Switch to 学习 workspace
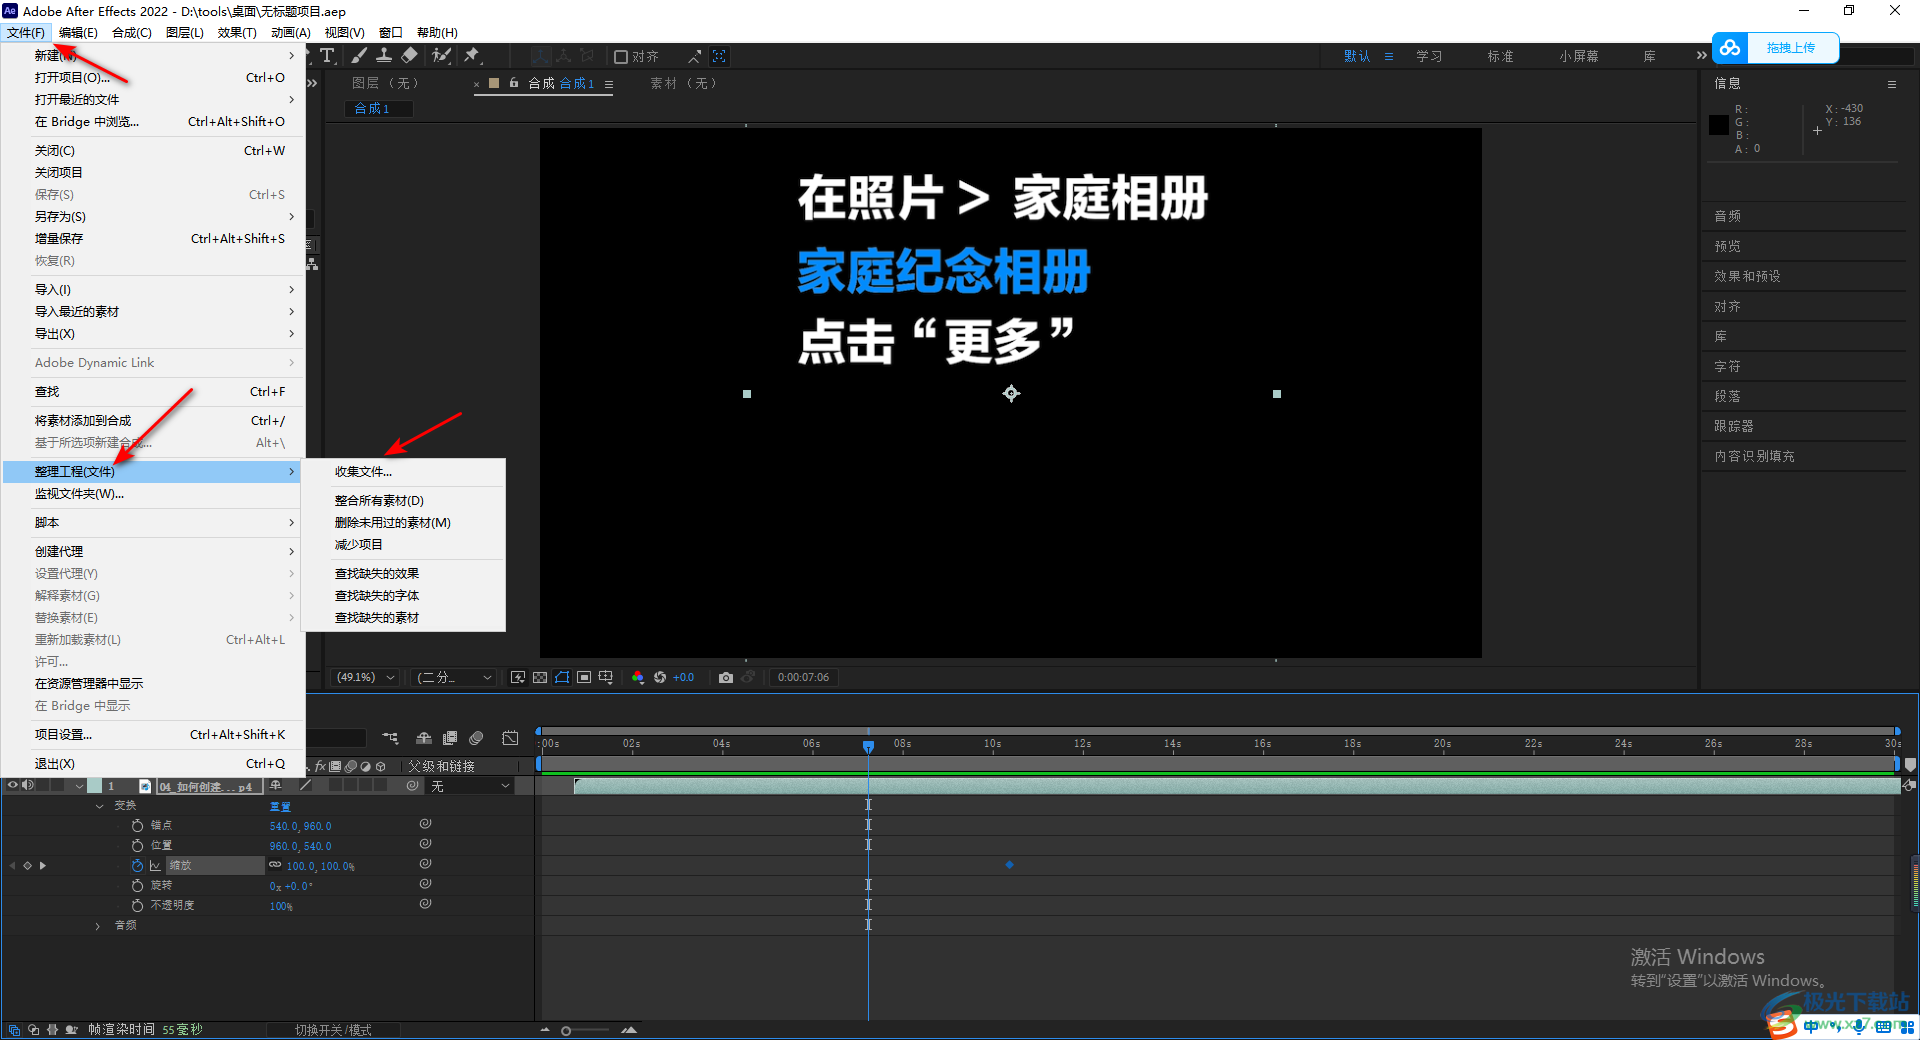 point(1429,56)
